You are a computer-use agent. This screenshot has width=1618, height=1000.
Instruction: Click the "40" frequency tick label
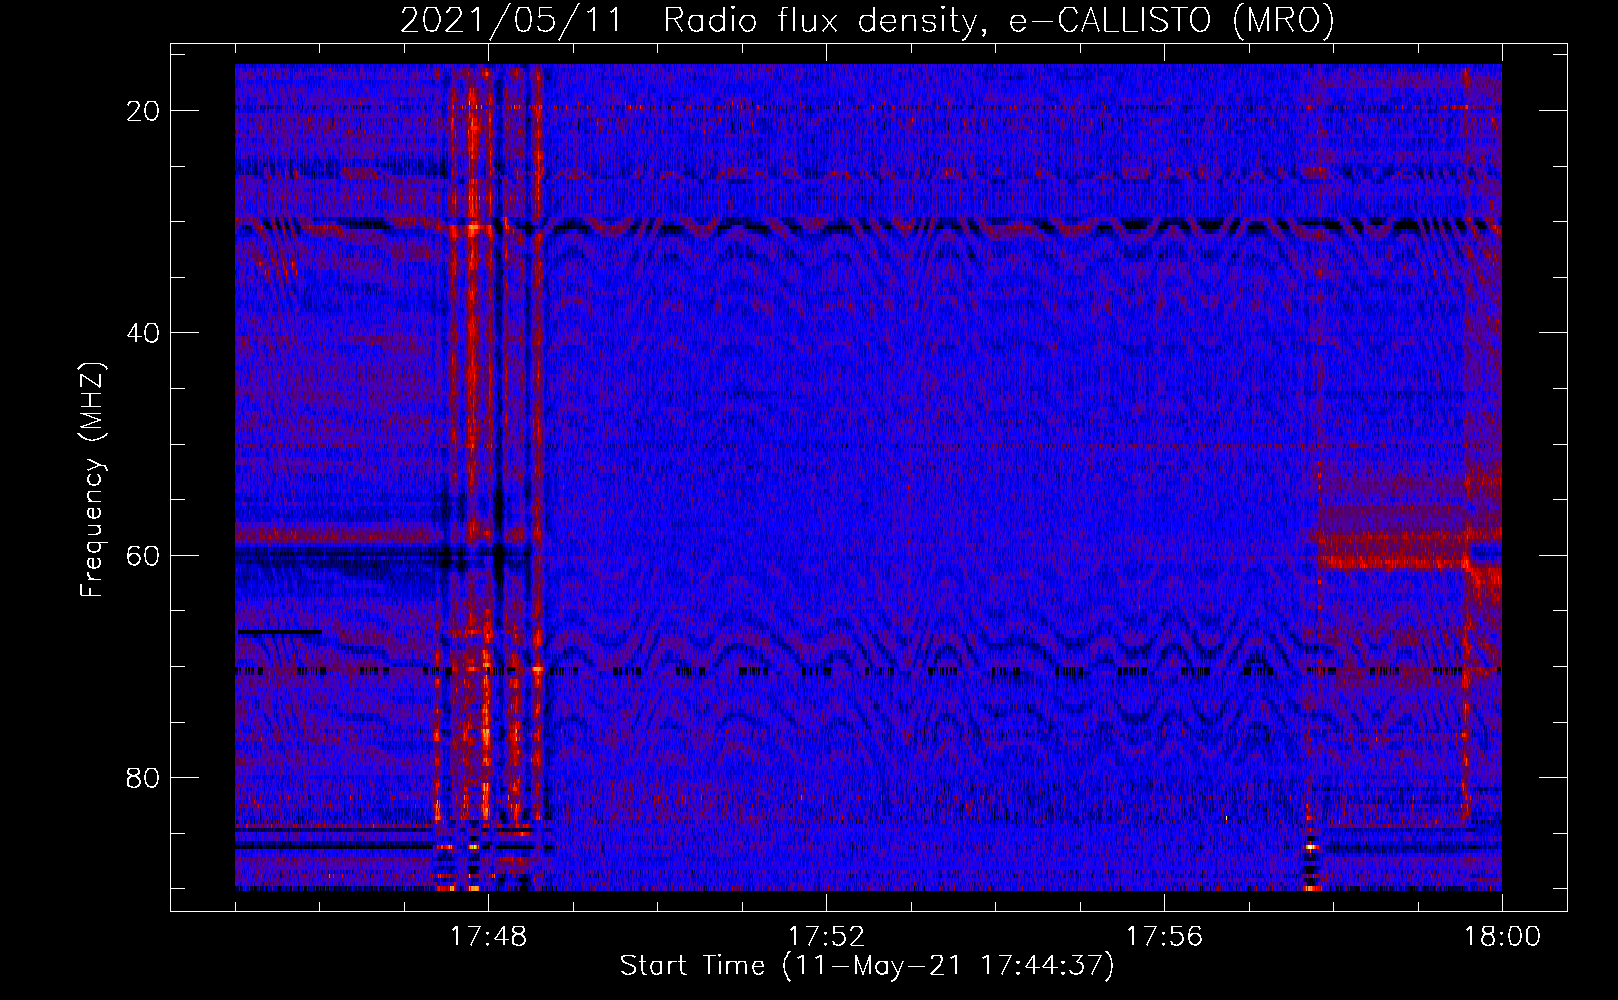(143, 333)
